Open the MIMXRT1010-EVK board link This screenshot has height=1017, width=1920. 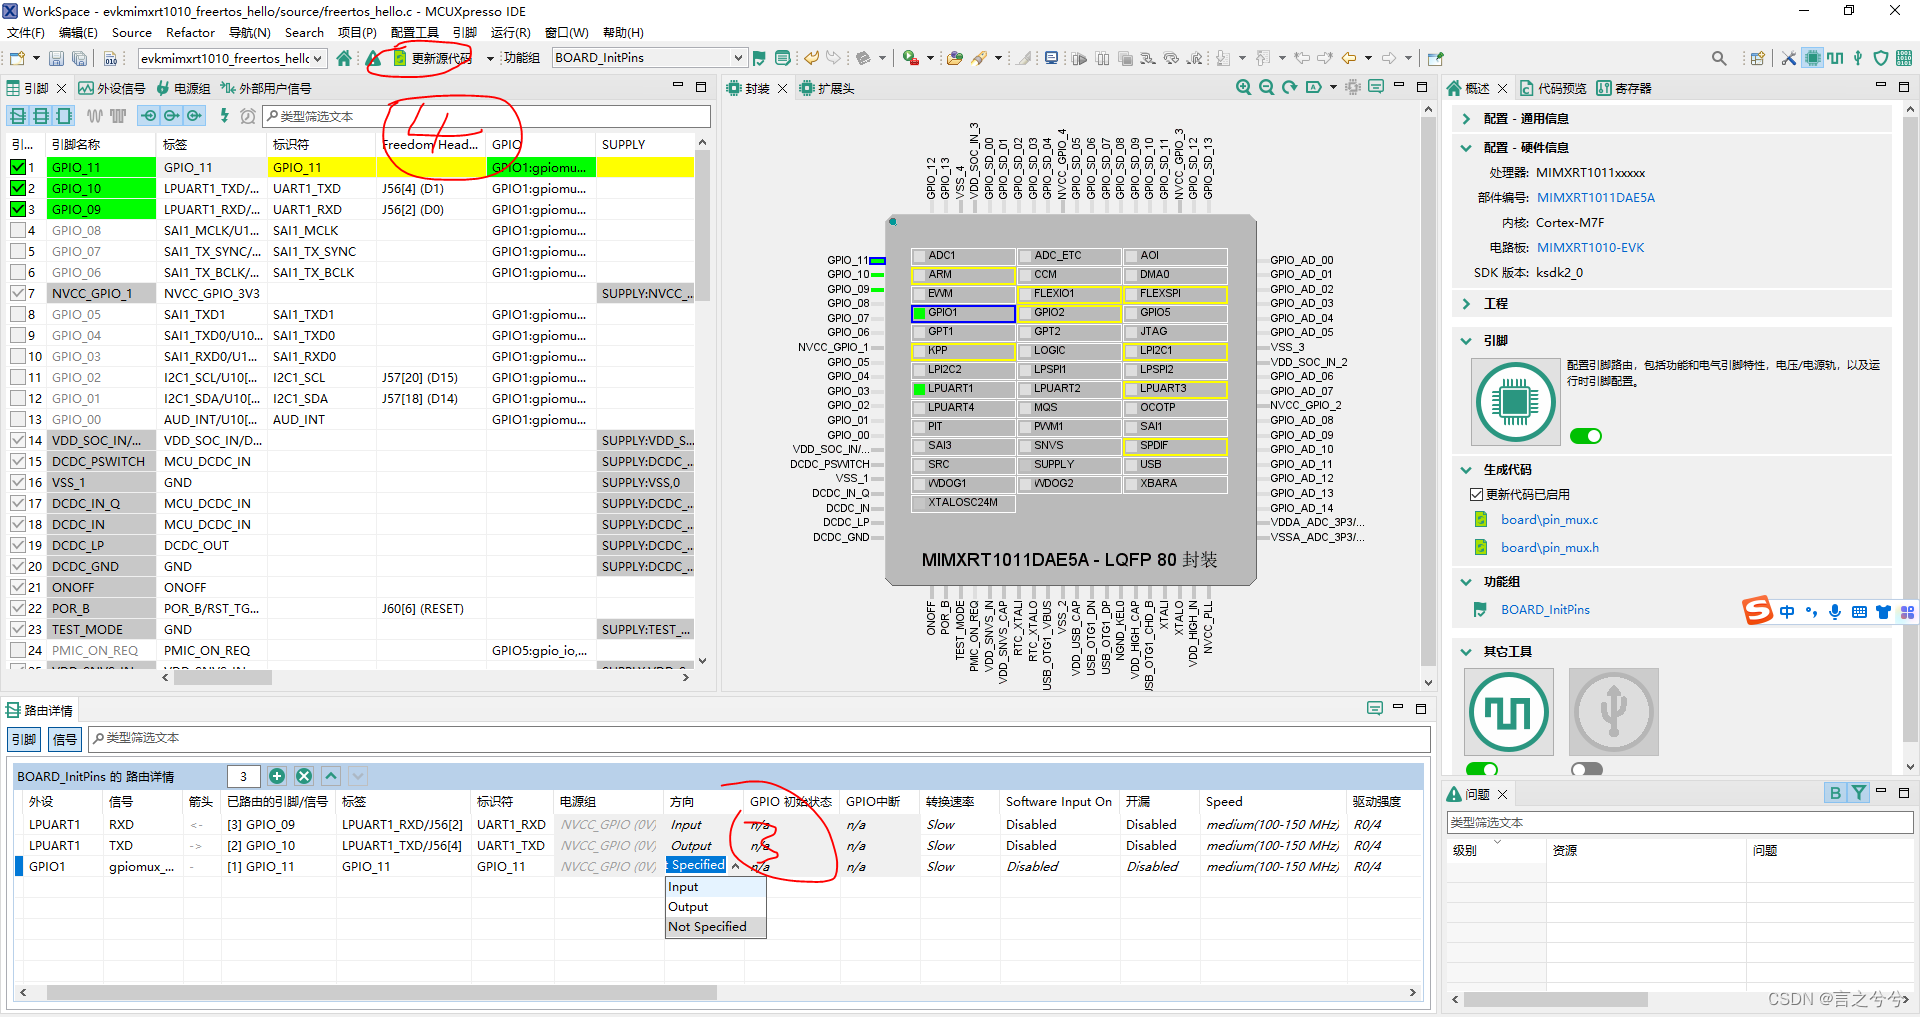coord(1590,247)
